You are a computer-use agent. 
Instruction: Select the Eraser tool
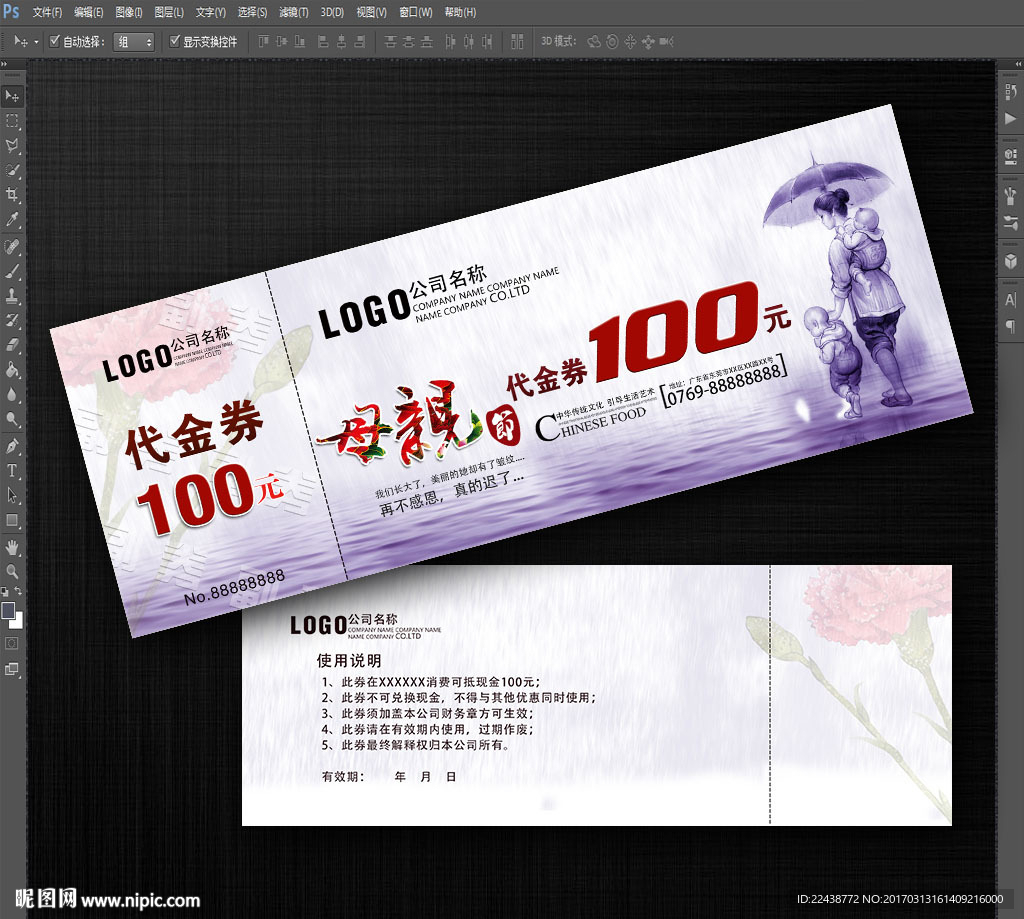[x=12, y=345]
